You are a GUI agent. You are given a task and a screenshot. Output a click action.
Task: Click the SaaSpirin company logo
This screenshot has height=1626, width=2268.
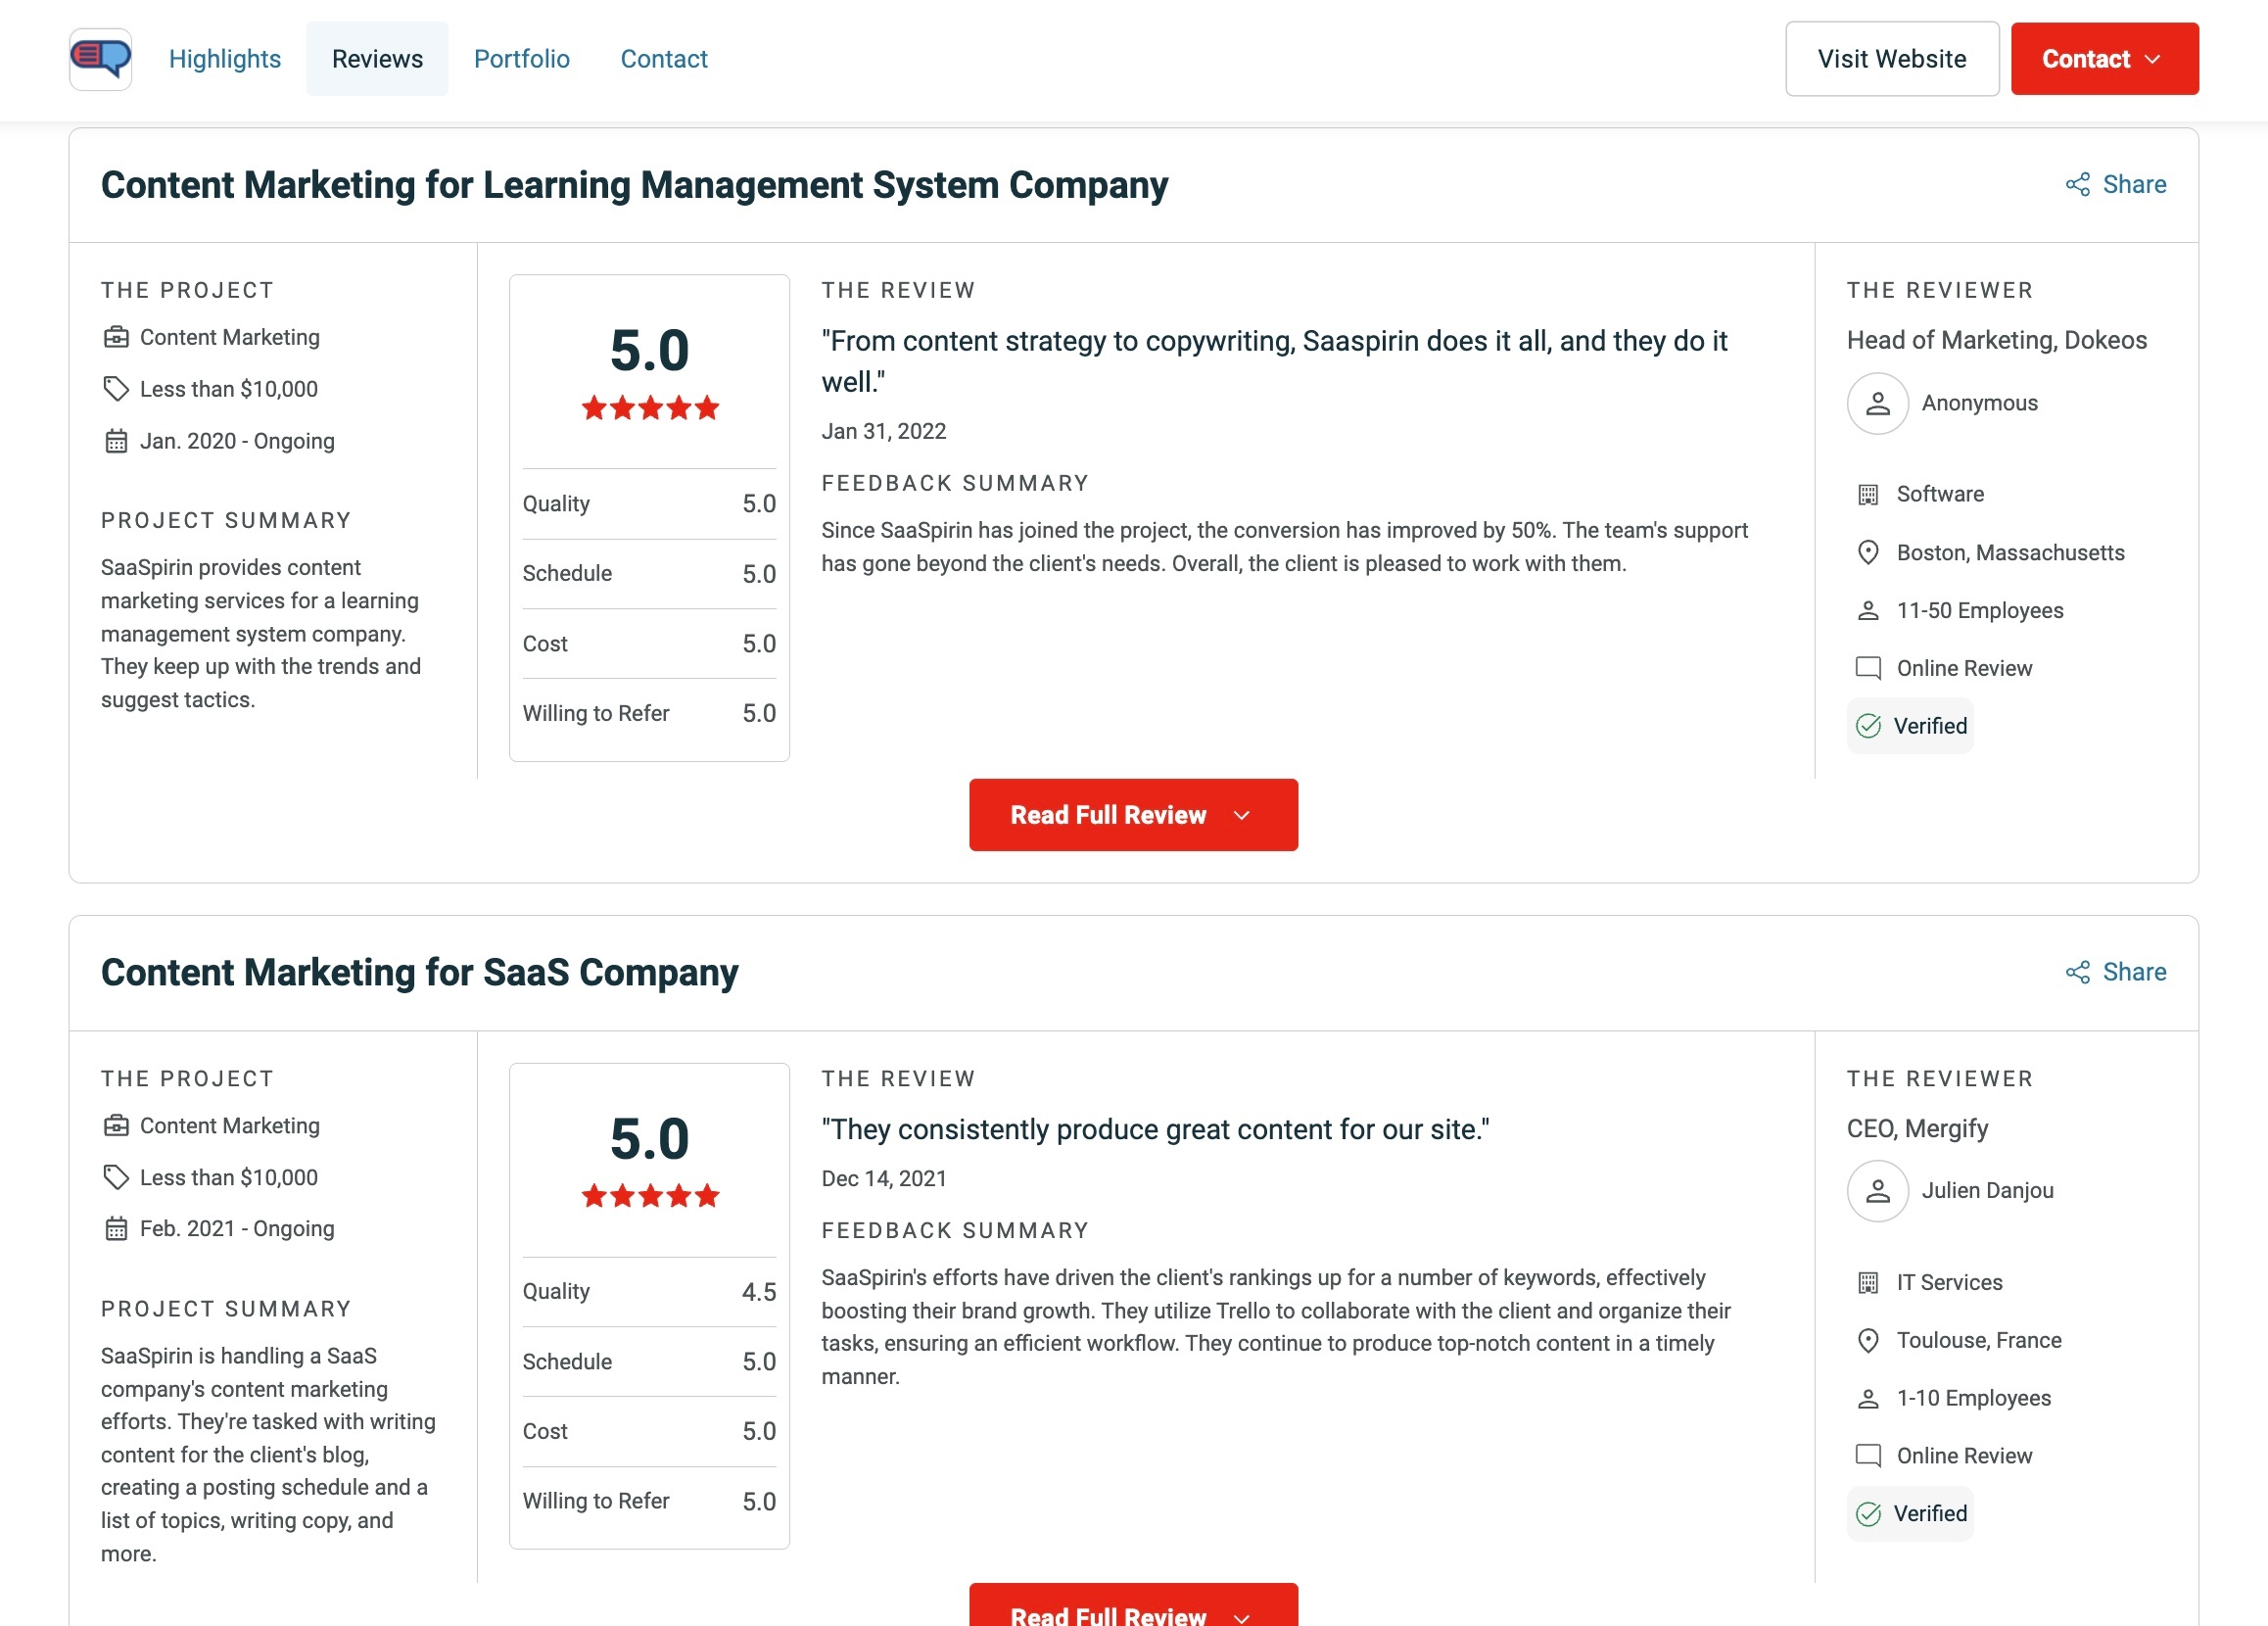pyautogui.click(x=100, y=58)
